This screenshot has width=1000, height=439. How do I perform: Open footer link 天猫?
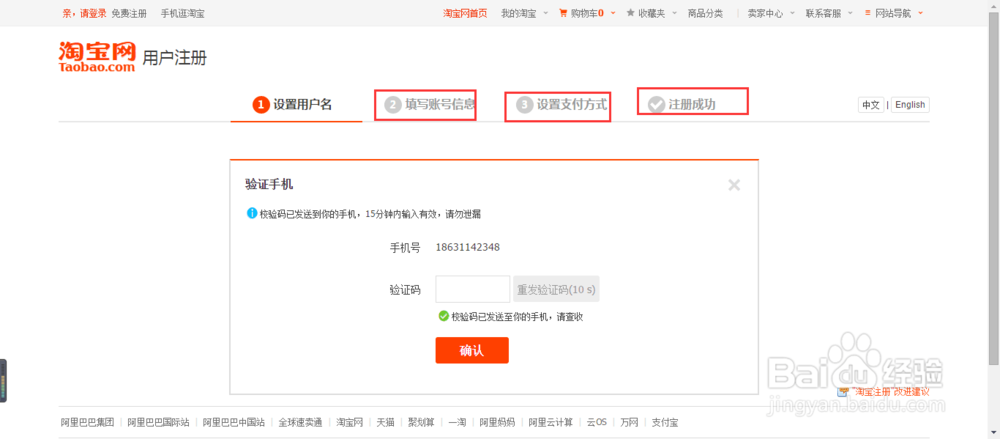[385, 422]
